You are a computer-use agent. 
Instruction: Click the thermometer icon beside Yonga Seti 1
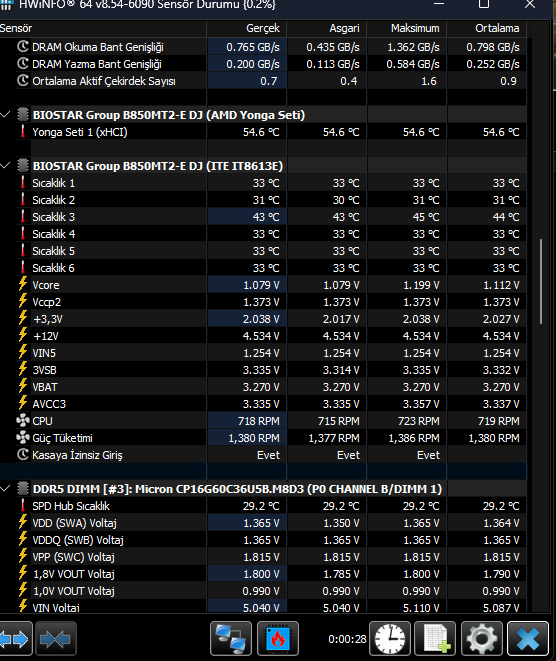click(23, 132)
